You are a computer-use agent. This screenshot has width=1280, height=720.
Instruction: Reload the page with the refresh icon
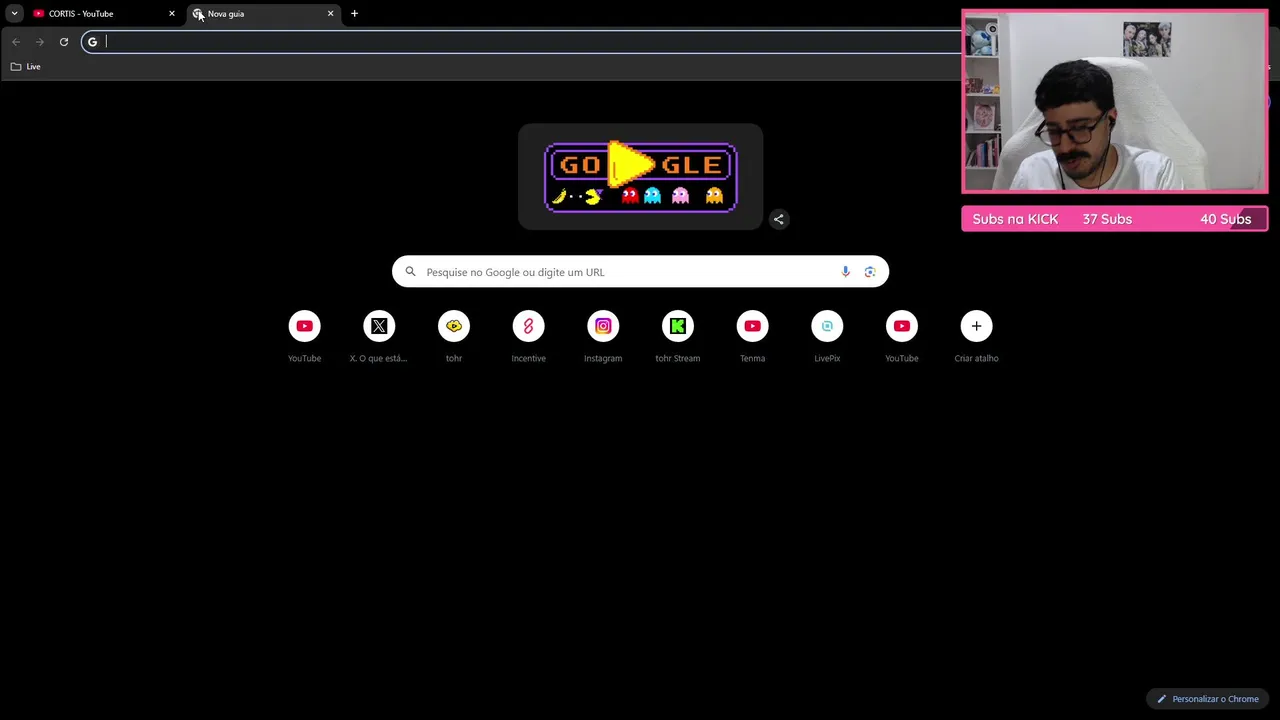(x=64, y=42)
